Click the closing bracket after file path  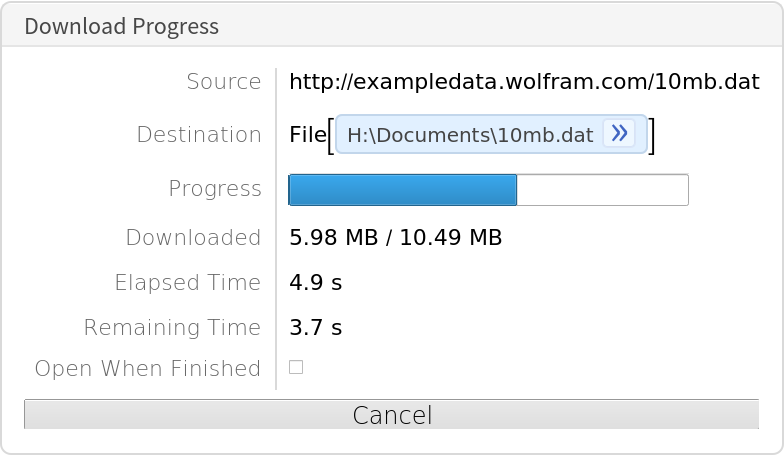[652, 135]
